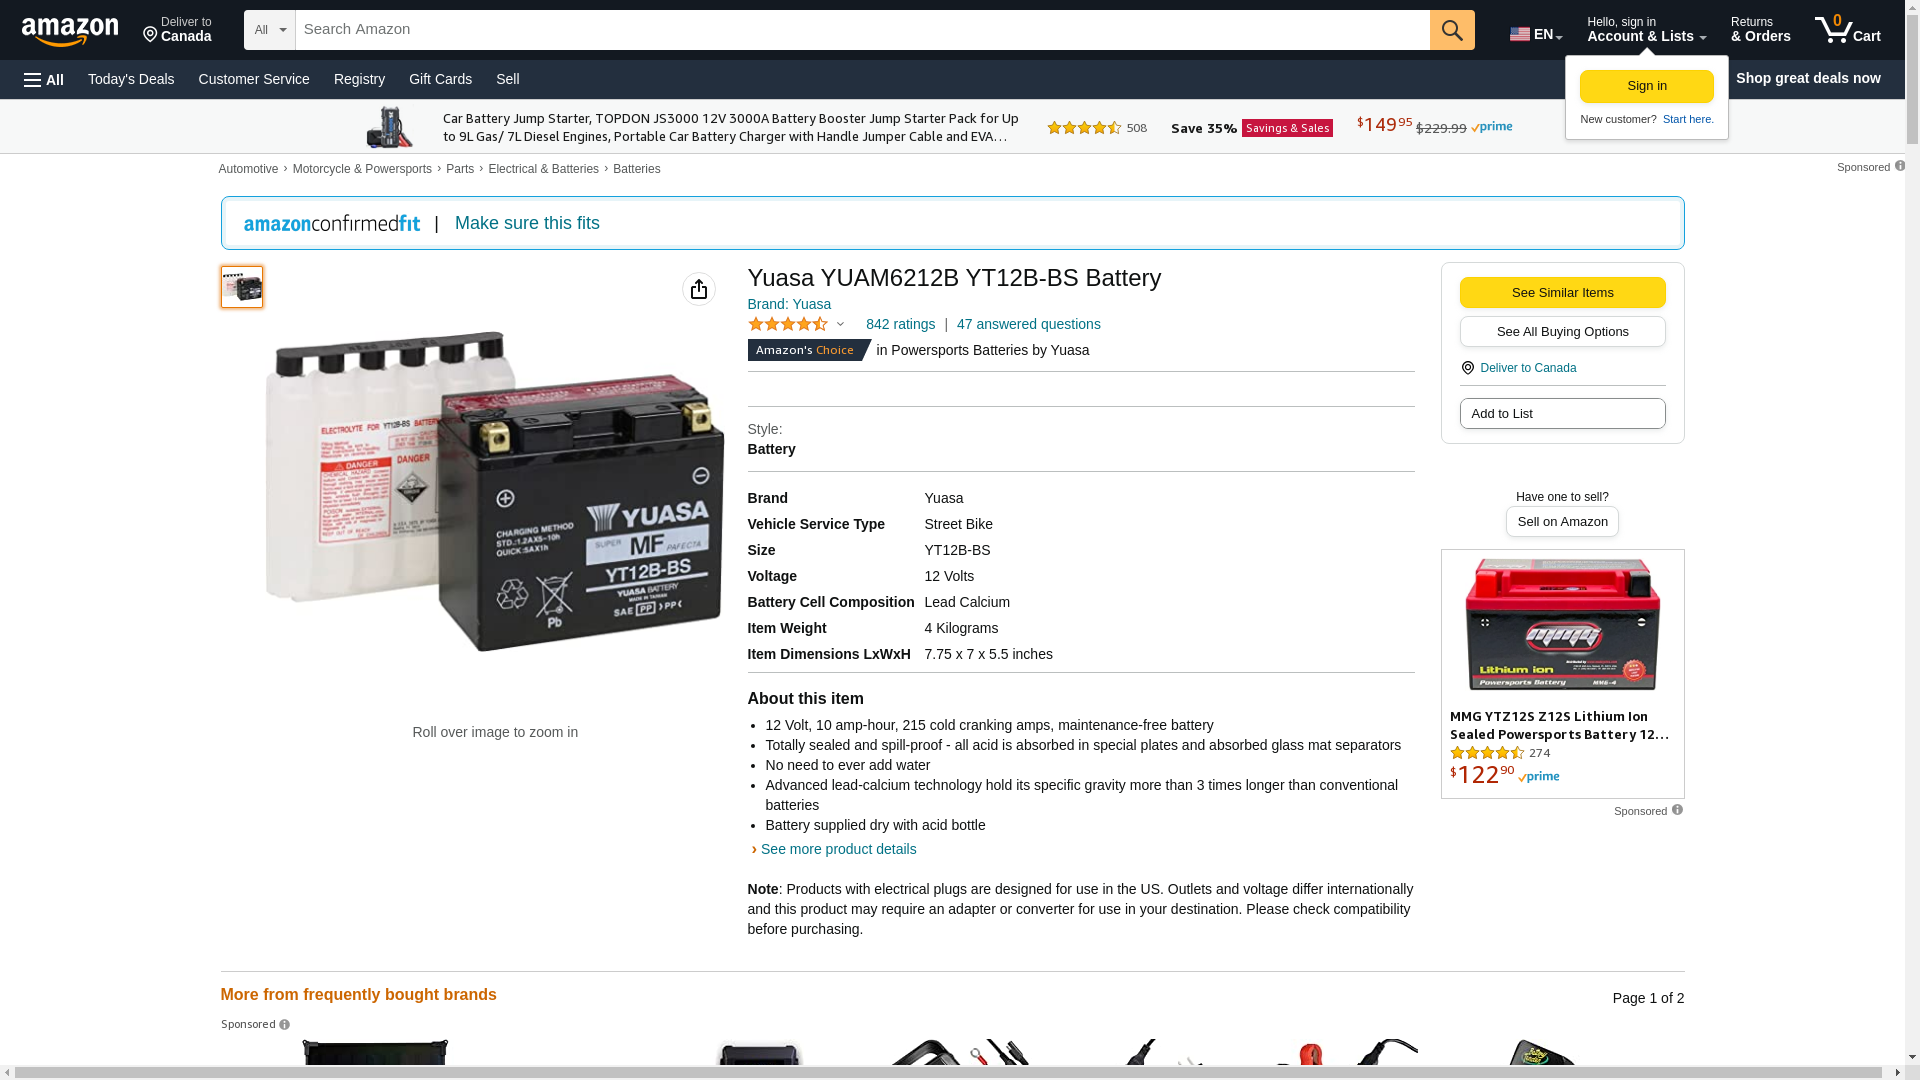1920x1080 pixels.
Task: Go to Gift Cards nav item
Action: pyautogui.click(x=440, y=79)
